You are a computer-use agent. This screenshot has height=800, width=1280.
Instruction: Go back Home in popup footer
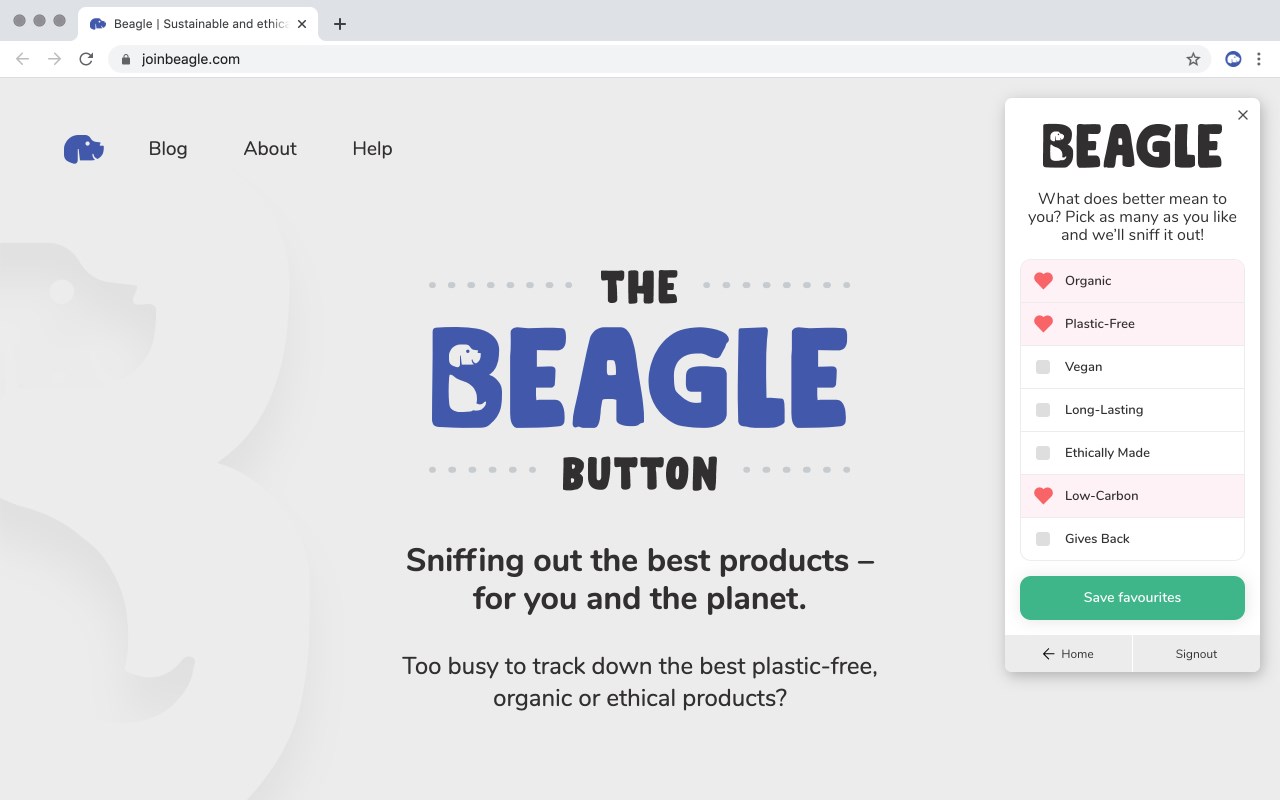click(1068, 654)
